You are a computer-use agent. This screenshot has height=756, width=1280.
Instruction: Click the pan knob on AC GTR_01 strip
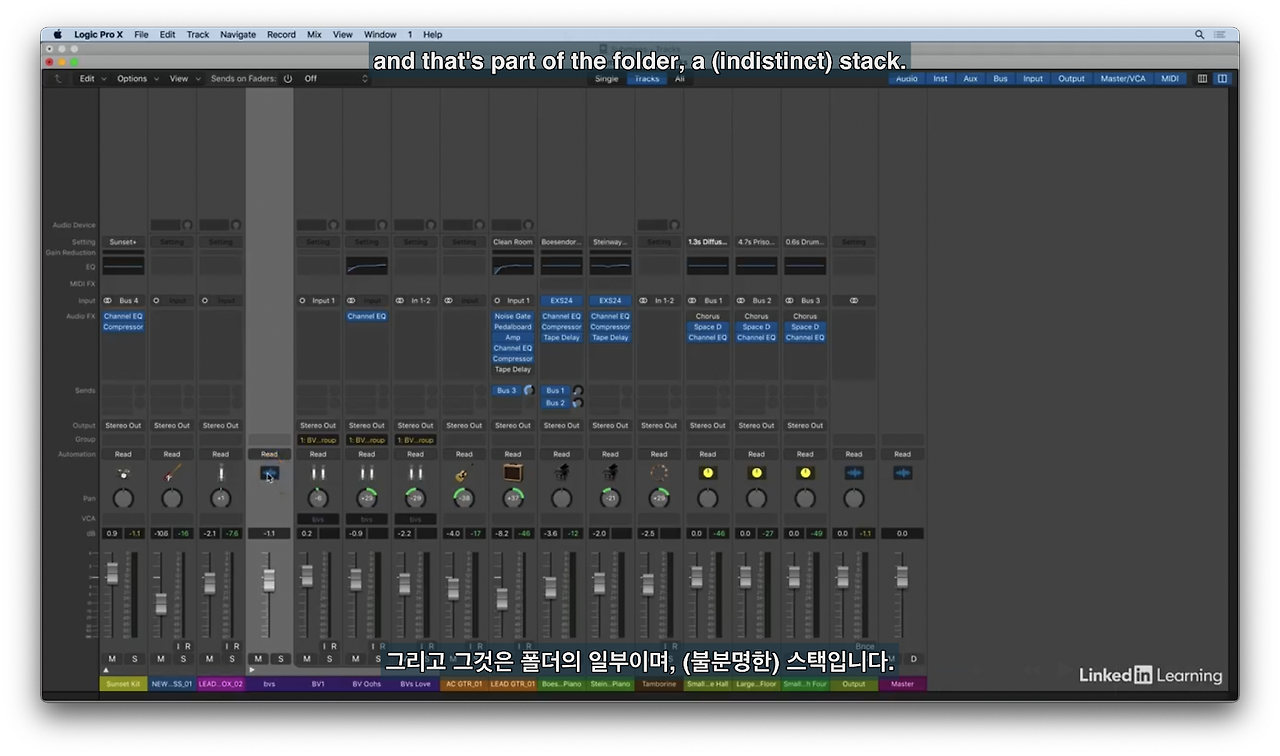(x=464, y=498)
